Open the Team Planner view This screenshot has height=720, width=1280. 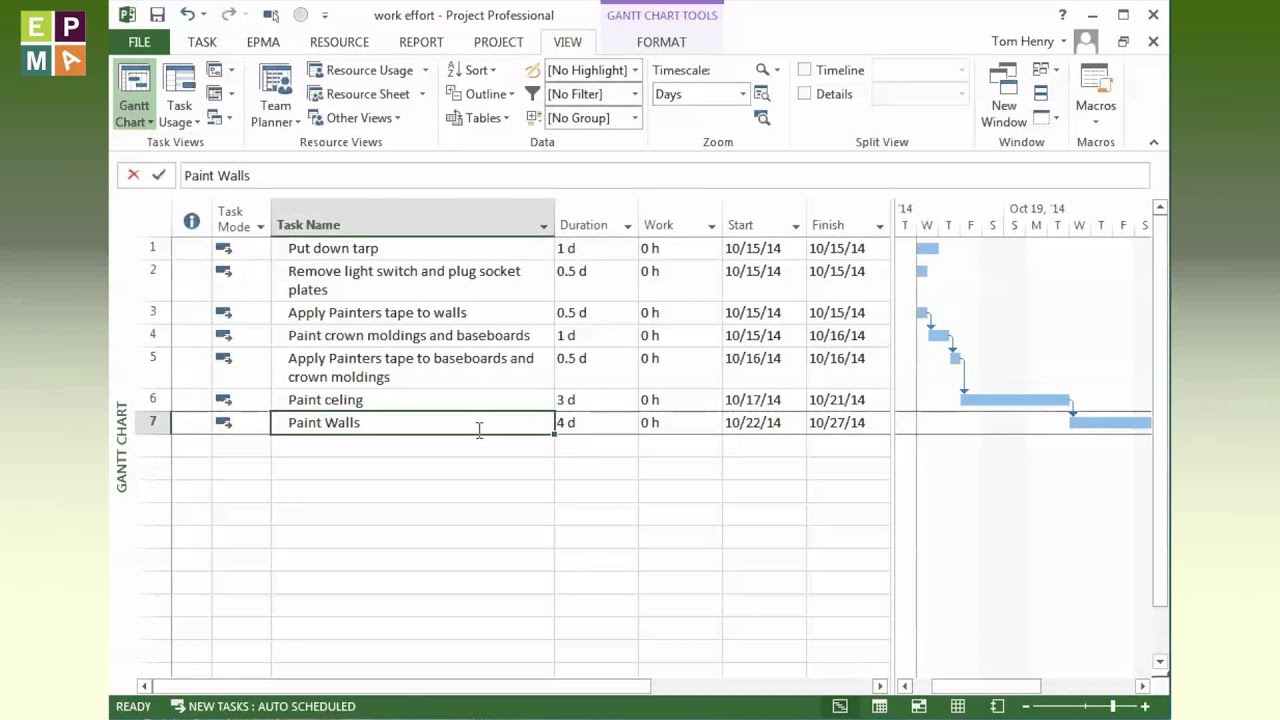coord(275,96)
